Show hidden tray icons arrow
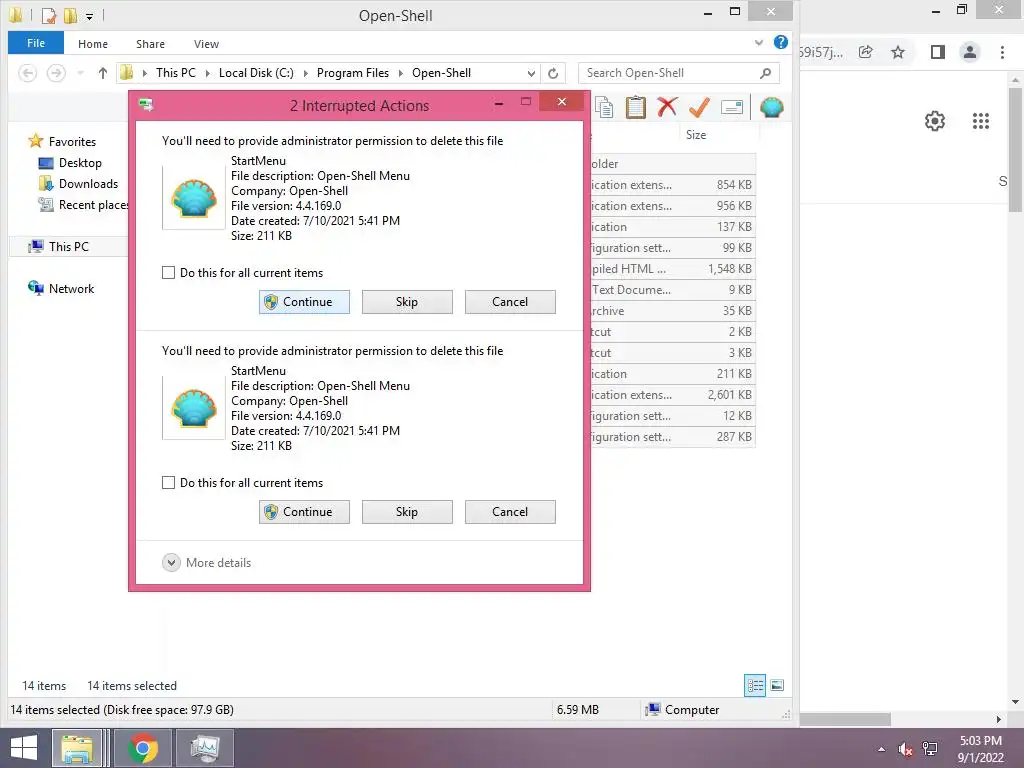This screenshot has width=1024, height=768. point(882,749)
